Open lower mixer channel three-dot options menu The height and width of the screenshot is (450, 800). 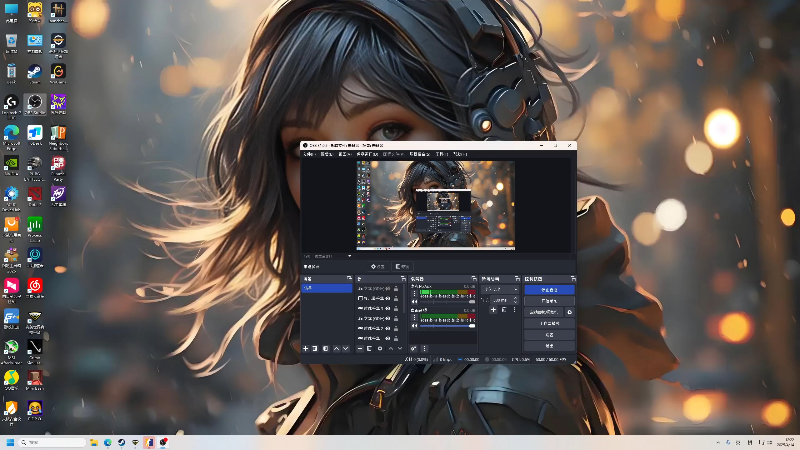pos(414,317)
